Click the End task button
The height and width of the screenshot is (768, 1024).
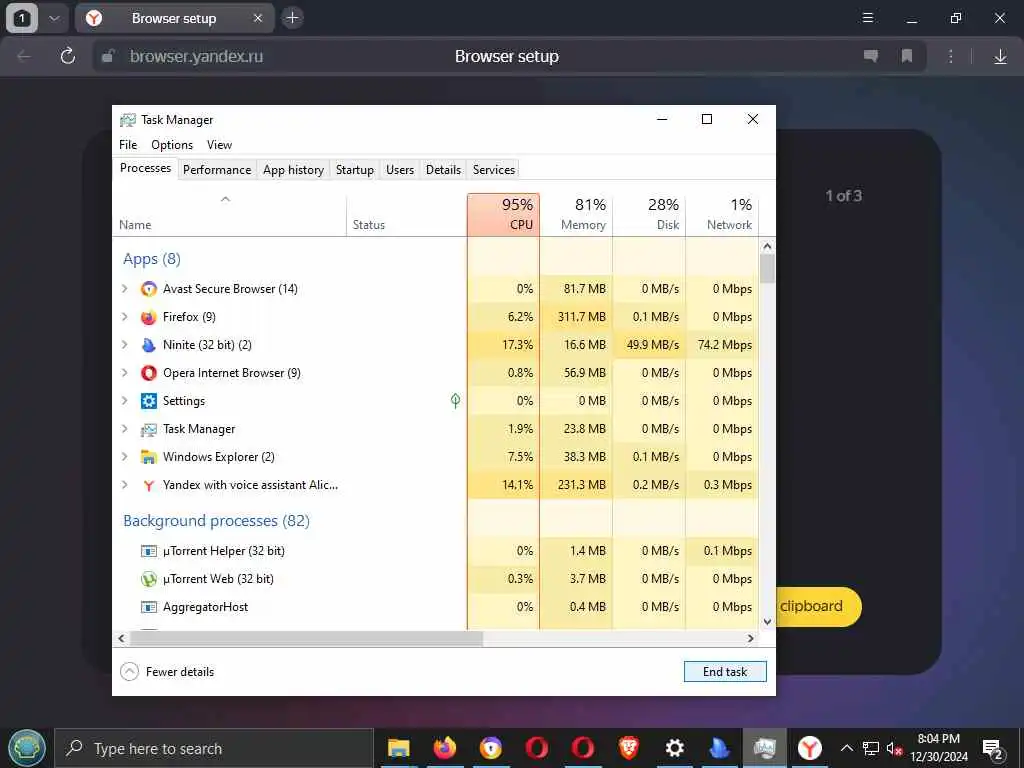tap(725, 671)
